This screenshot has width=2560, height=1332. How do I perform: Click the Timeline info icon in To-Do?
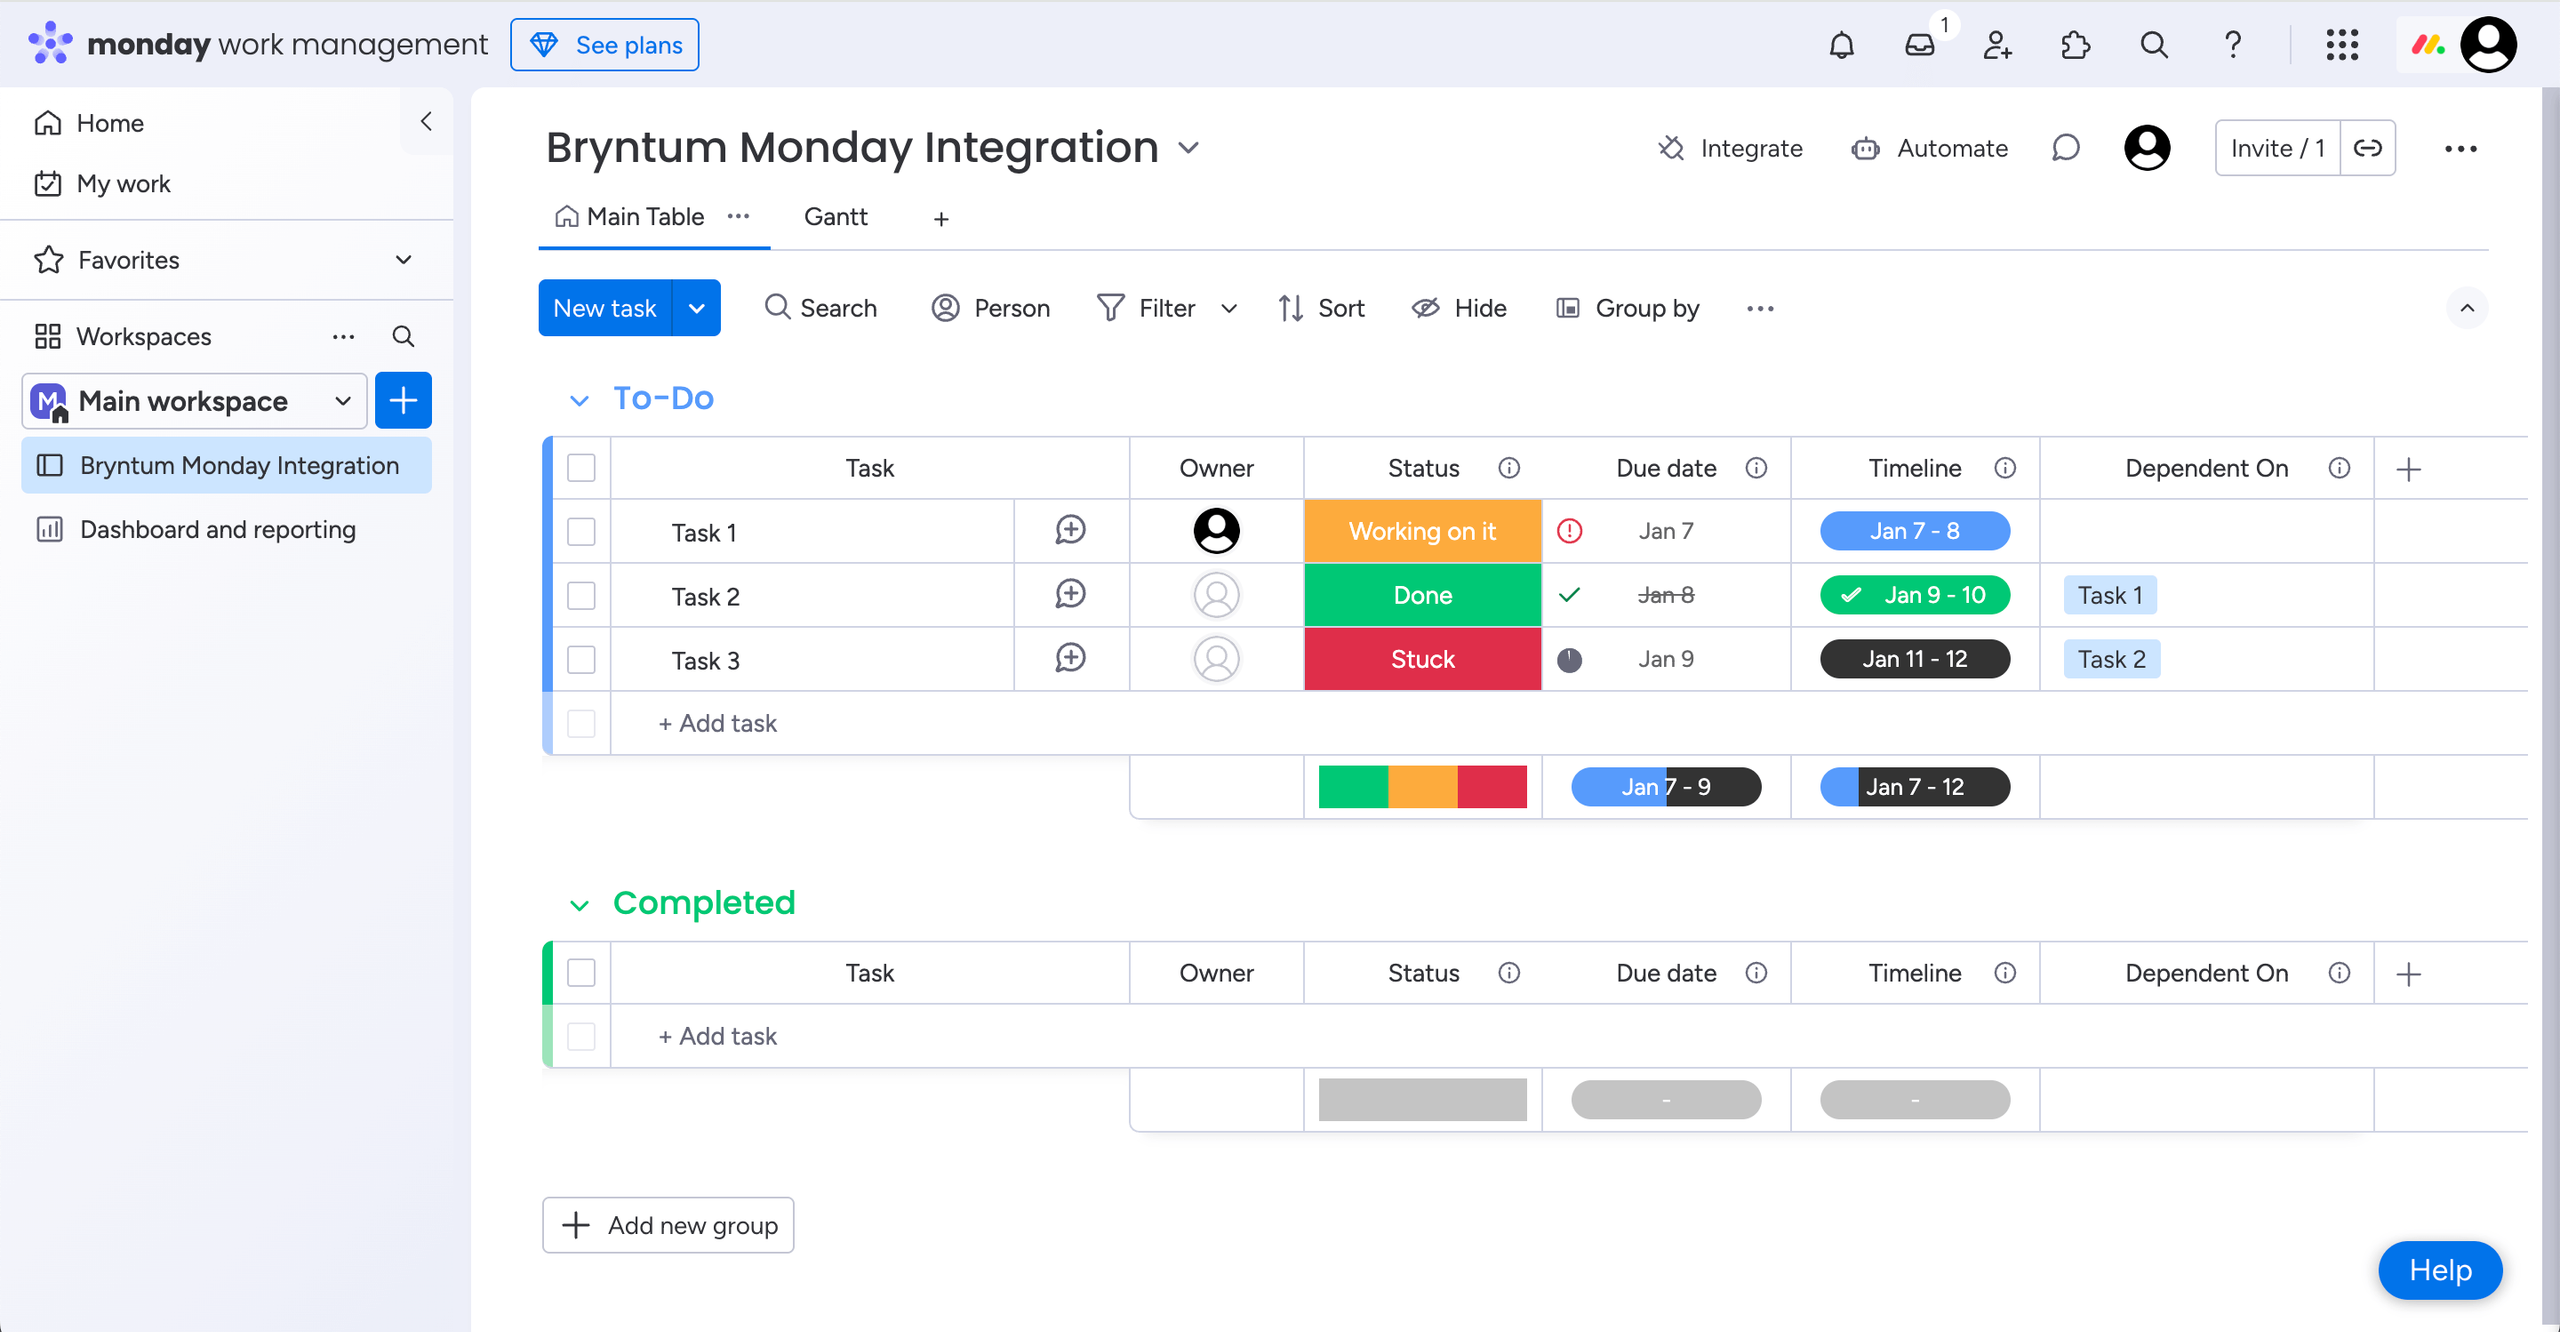(x=2005, y=468)
